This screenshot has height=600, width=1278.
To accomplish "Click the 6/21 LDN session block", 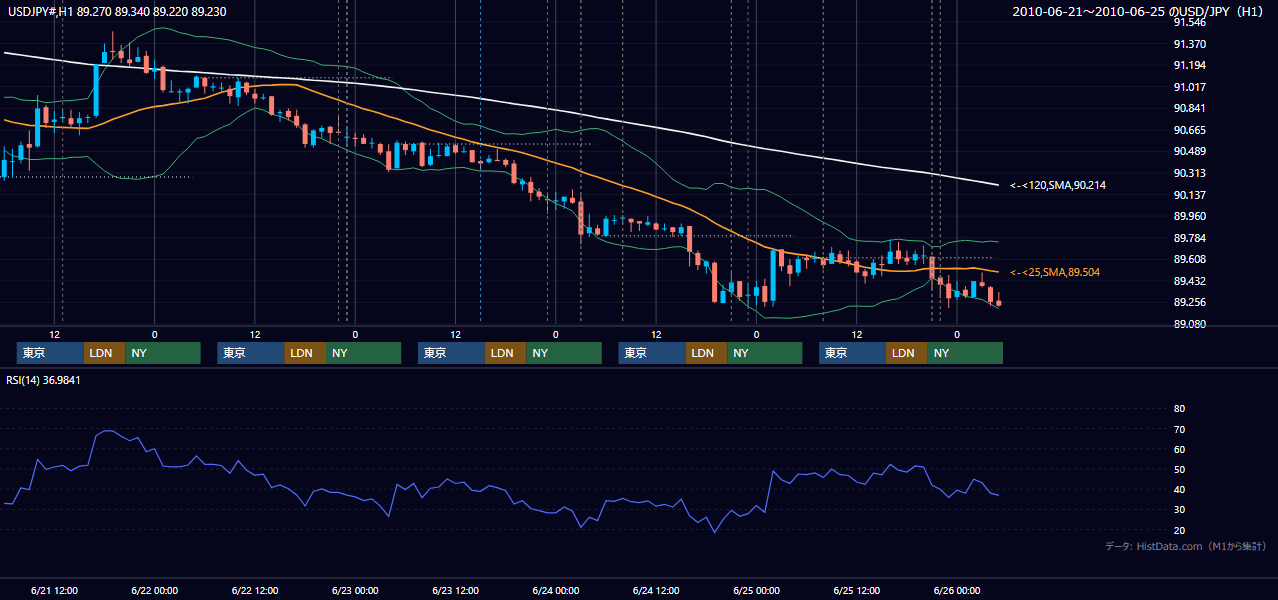I will [104, 353].
